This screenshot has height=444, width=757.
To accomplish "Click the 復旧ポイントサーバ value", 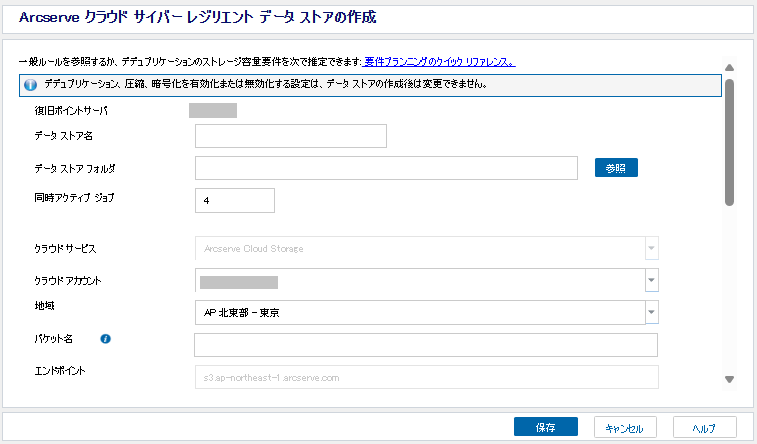I will [213, 110].
